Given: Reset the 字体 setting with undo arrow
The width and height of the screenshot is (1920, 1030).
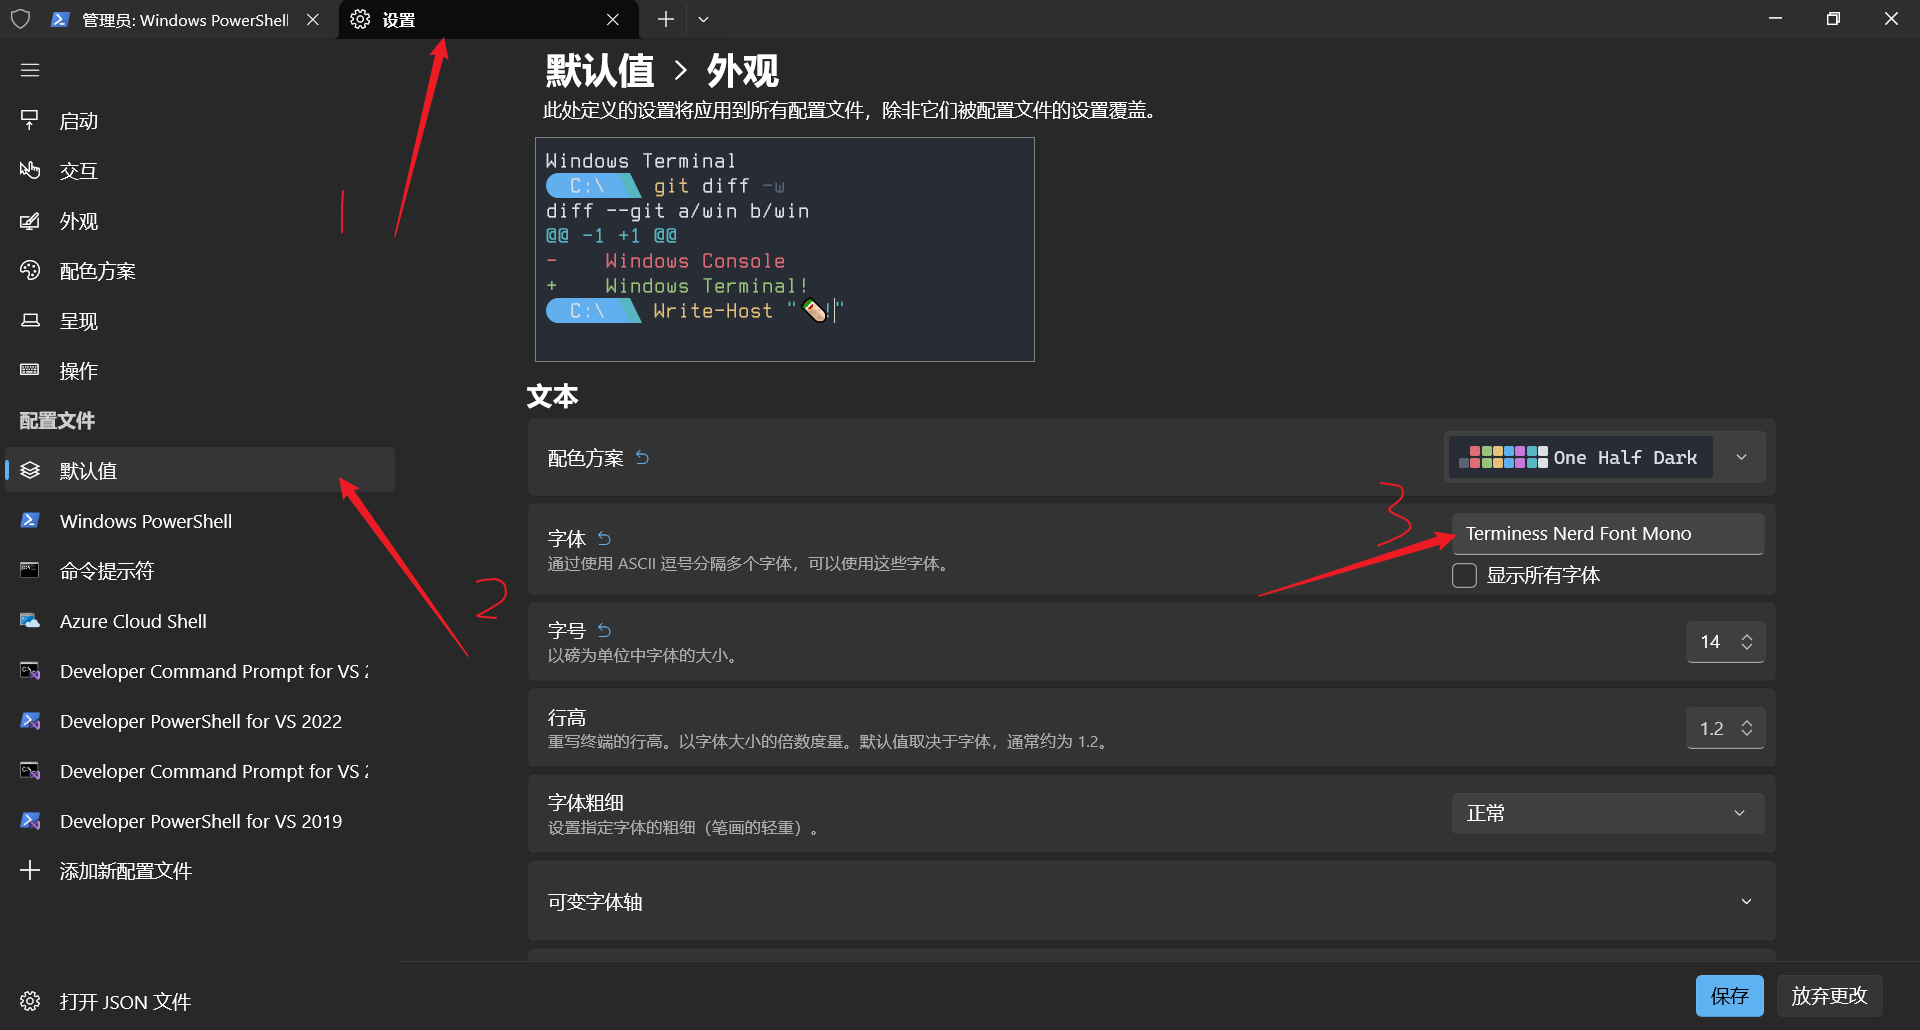Looking at the screenshot, I should [604, 538].
